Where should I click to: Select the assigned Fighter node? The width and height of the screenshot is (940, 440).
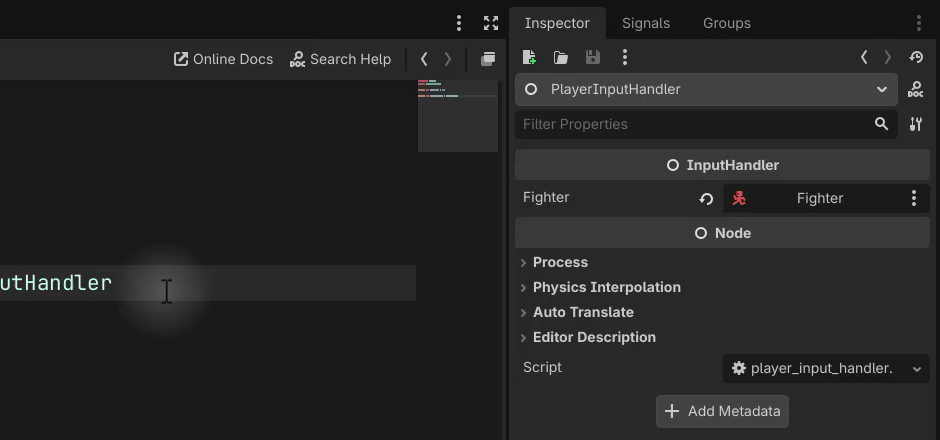[x=812, y=198]
